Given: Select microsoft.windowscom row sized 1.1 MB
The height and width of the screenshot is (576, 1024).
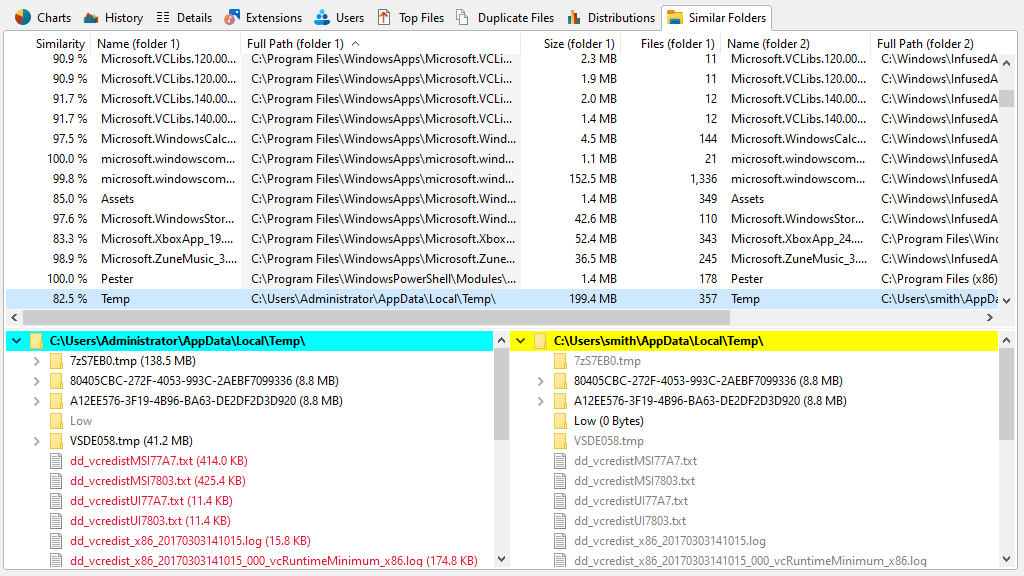Looking at the screenshot, I should [x=502, y=159].
